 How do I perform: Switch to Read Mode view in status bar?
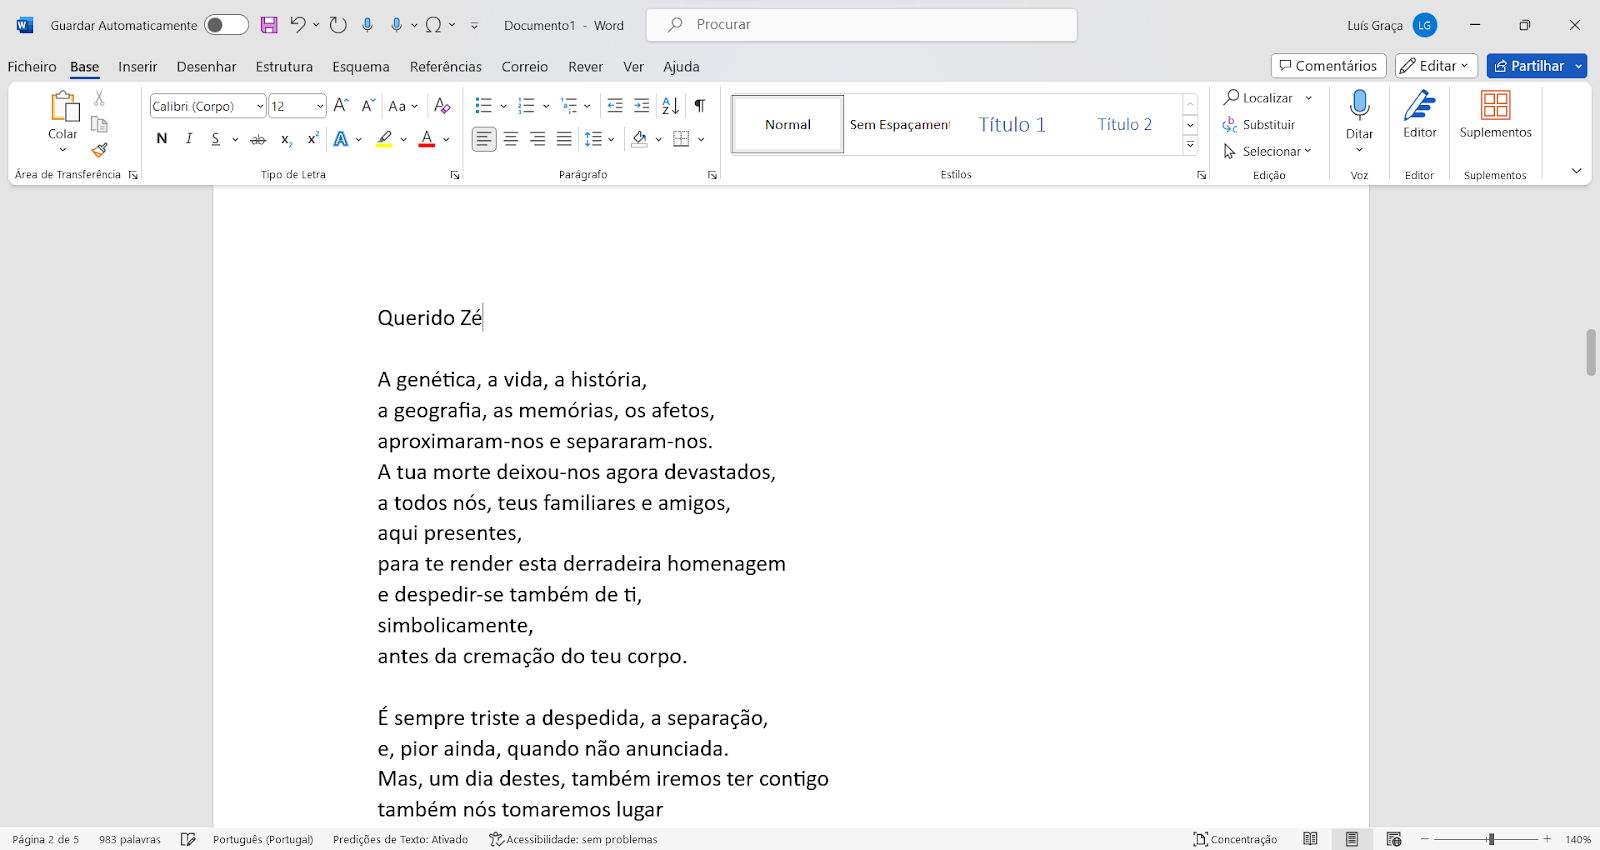coord(1310,839)
